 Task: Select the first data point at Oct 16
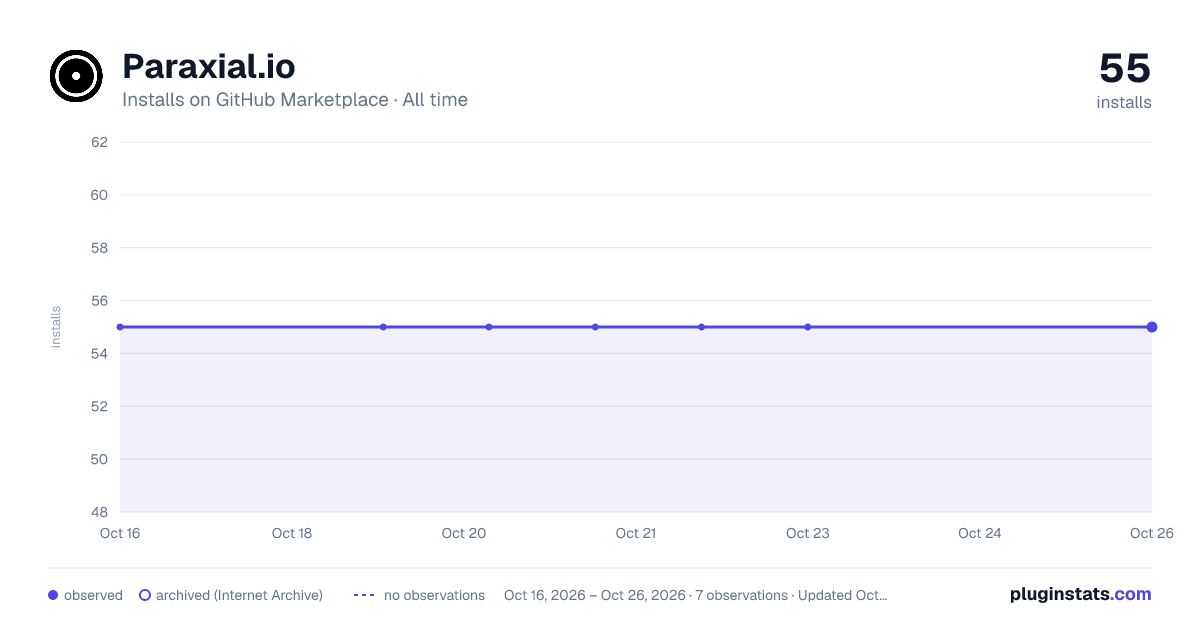120,327
